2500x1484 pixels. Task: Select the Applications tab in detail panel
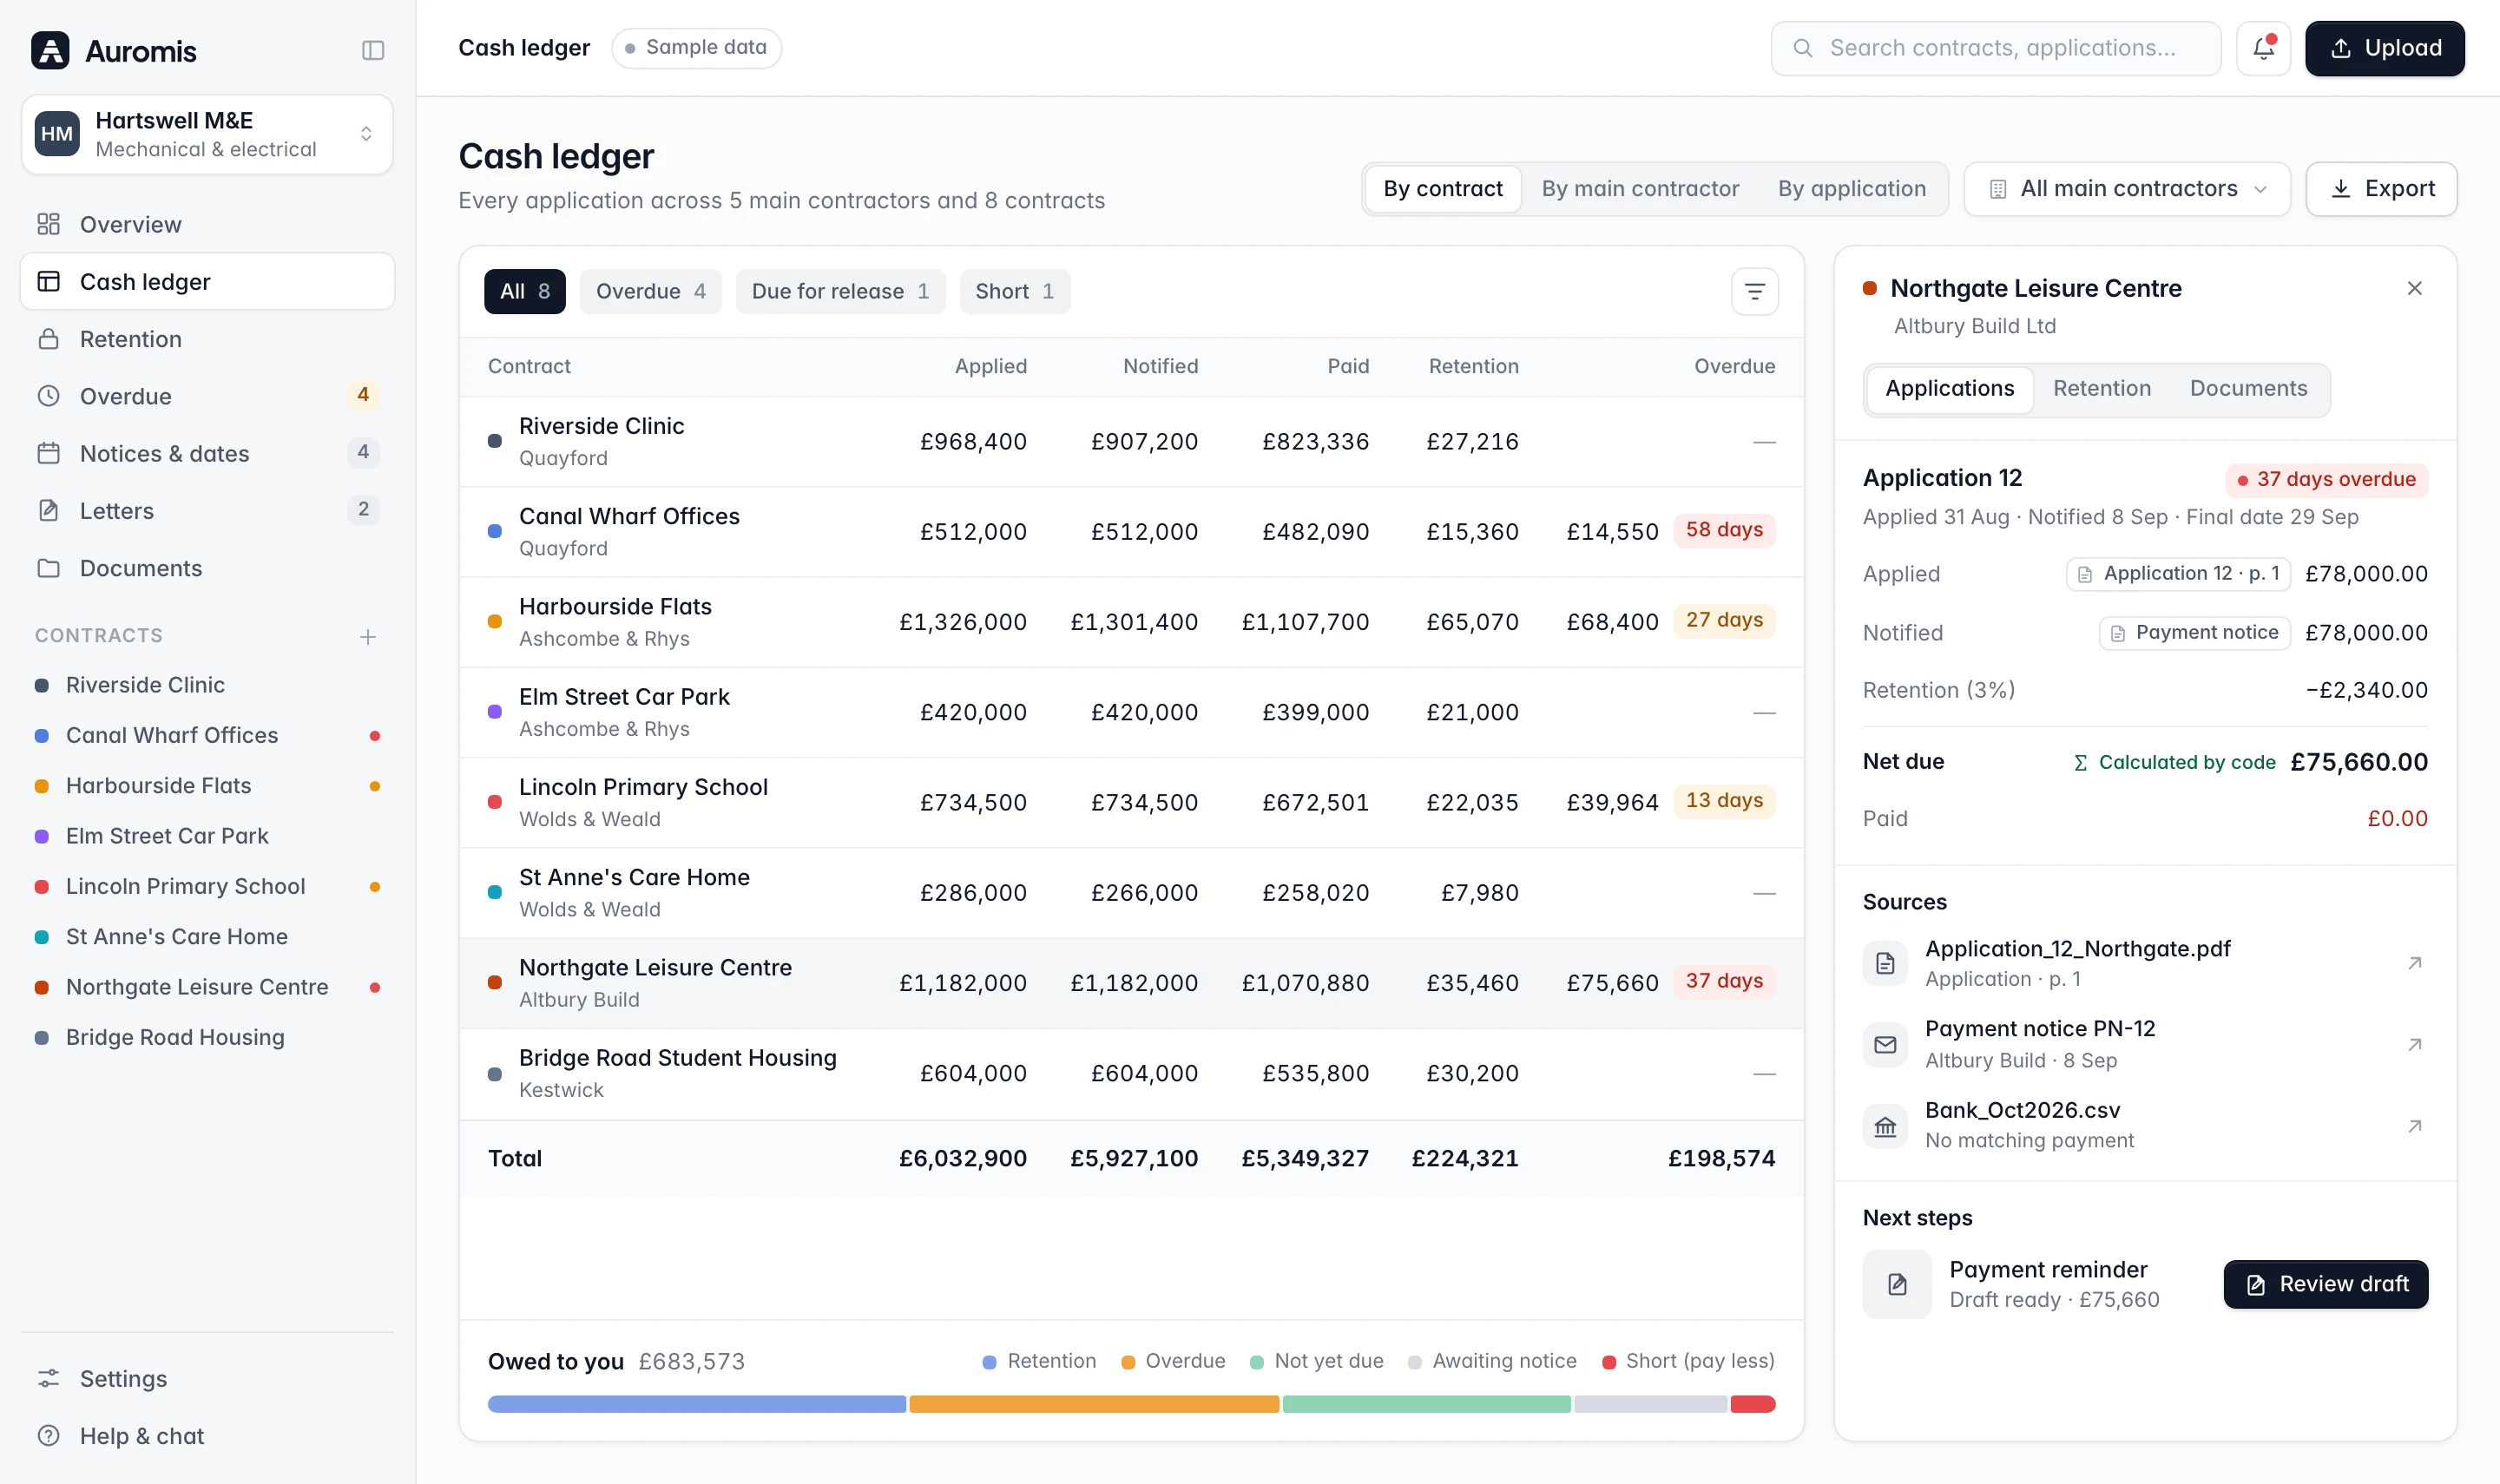pyautogui.click(x=1949, y=389)
